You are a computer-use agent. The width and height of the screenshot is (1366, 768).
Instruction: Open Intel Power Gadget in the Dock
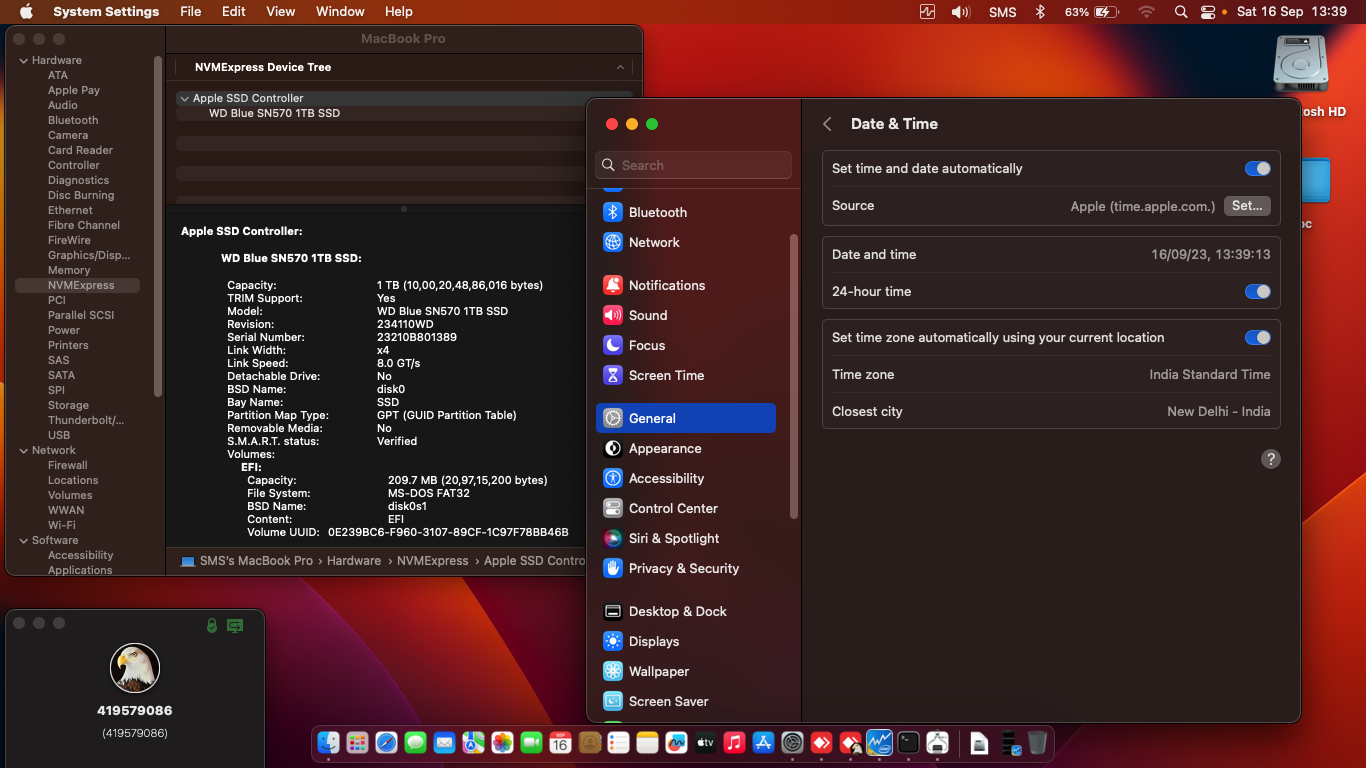(879, 742)
